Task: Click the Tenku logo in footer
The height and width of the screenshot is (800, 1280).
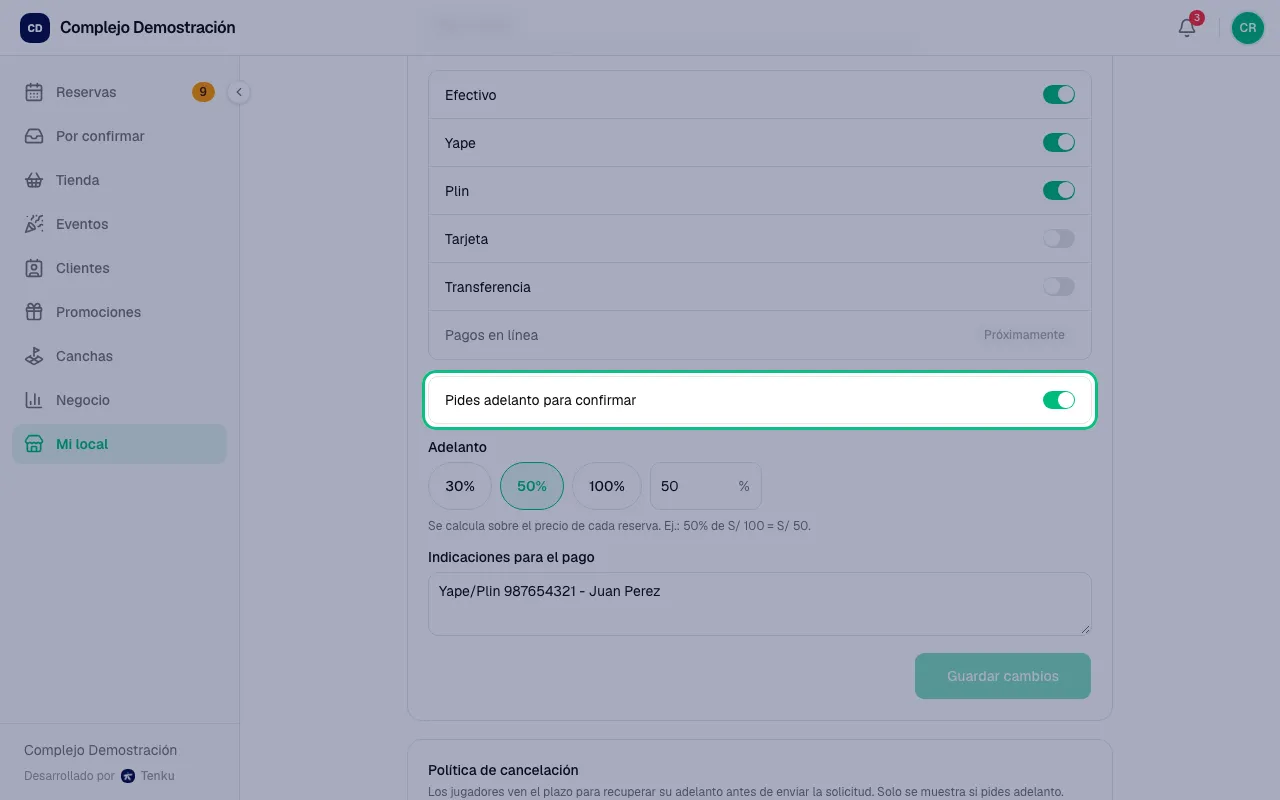Action: pos(127,776)
